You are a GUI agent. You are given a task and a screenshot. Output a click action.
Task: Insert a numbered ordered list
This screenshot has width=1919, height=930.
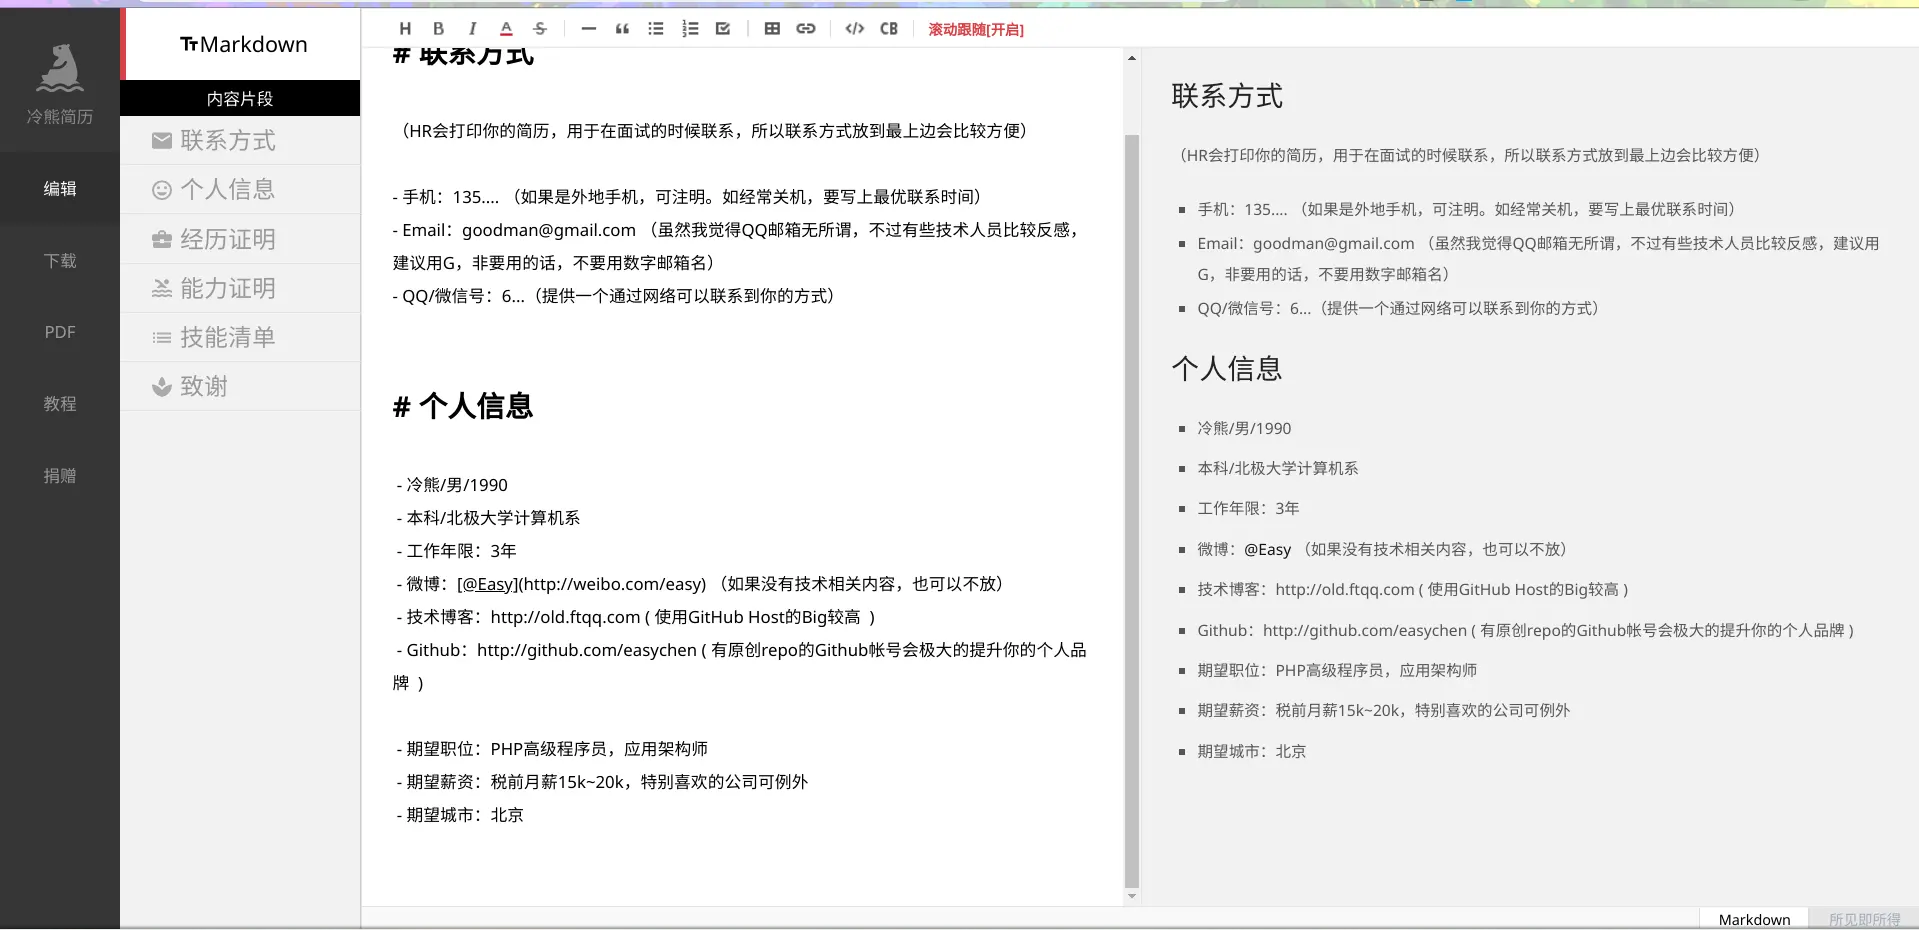point(690,29)
